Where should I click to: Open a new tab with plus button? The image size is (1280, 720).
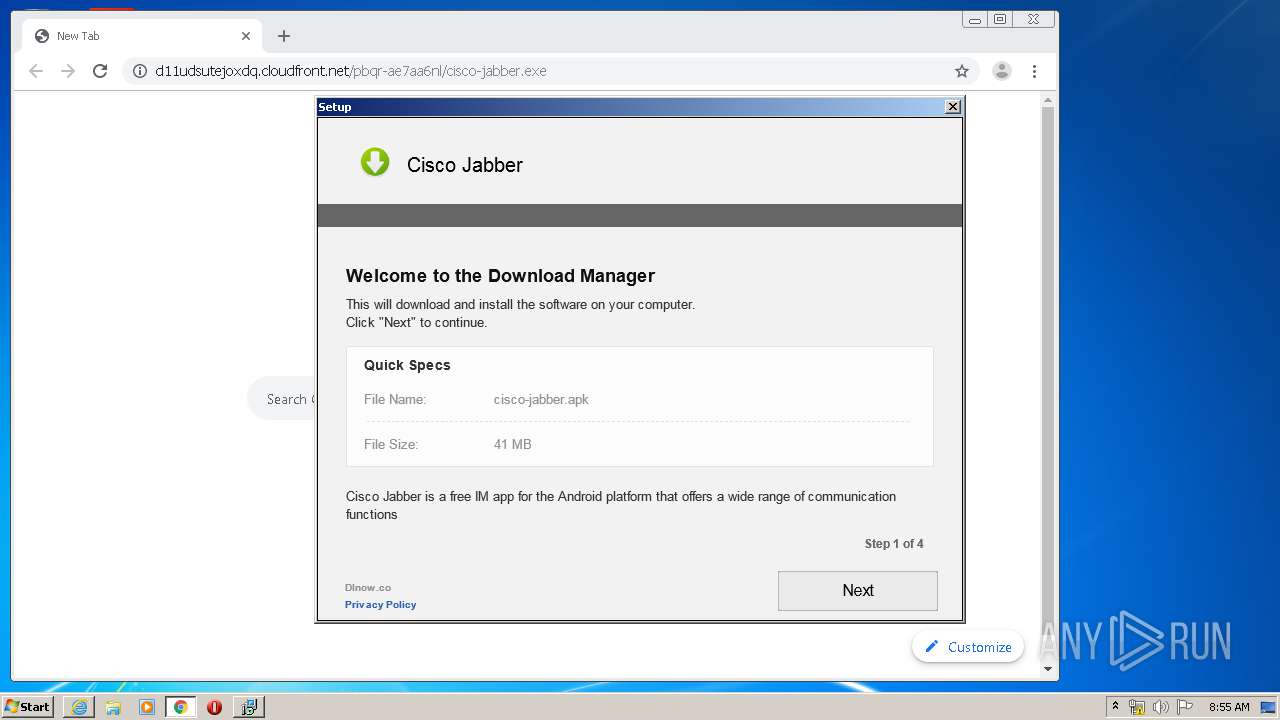[284, 36]
